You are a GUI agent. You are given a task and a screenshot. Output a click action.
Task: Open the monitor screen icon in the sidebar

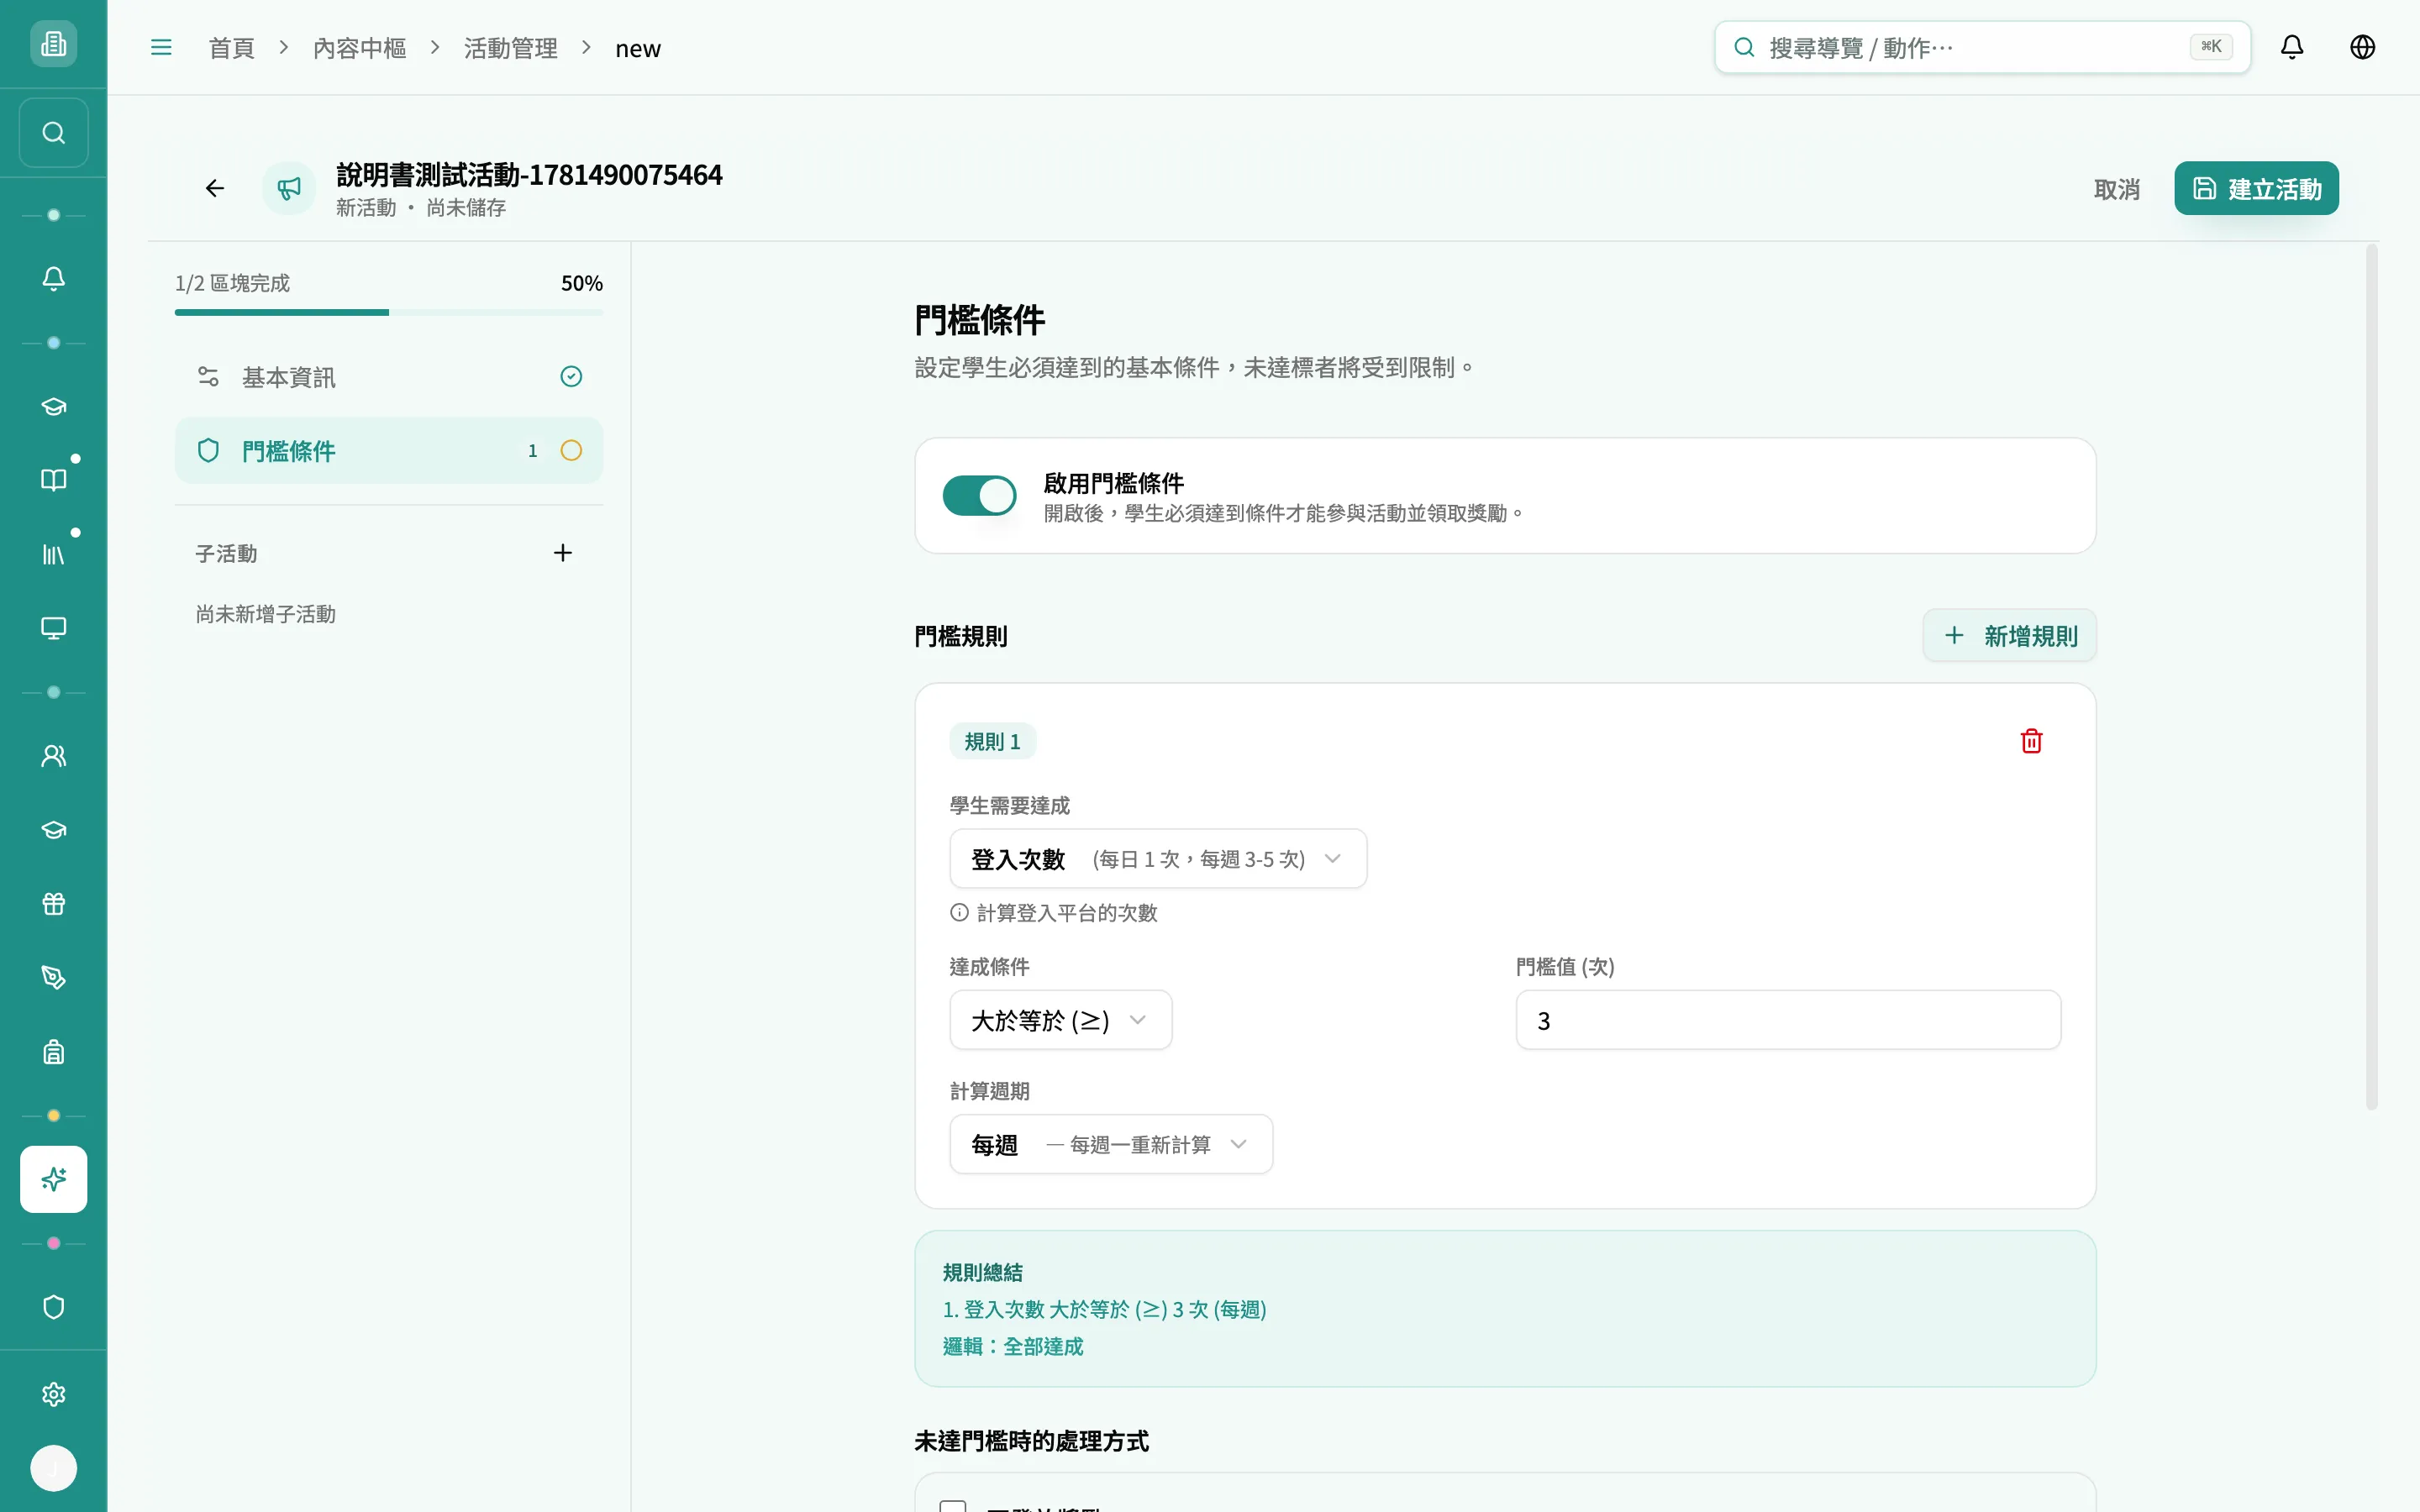[x=53, y=628]
